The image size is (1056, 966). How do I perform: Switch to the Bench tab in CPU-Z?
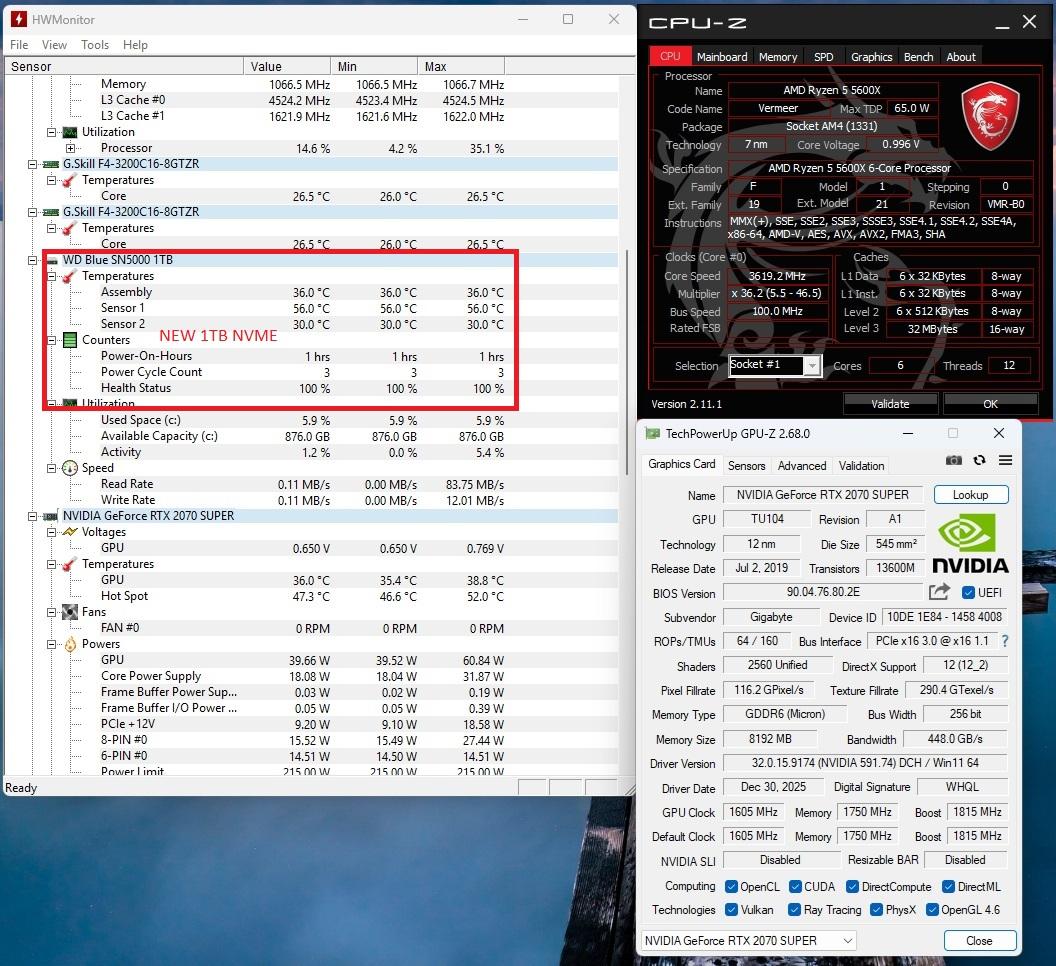(918, 57)
